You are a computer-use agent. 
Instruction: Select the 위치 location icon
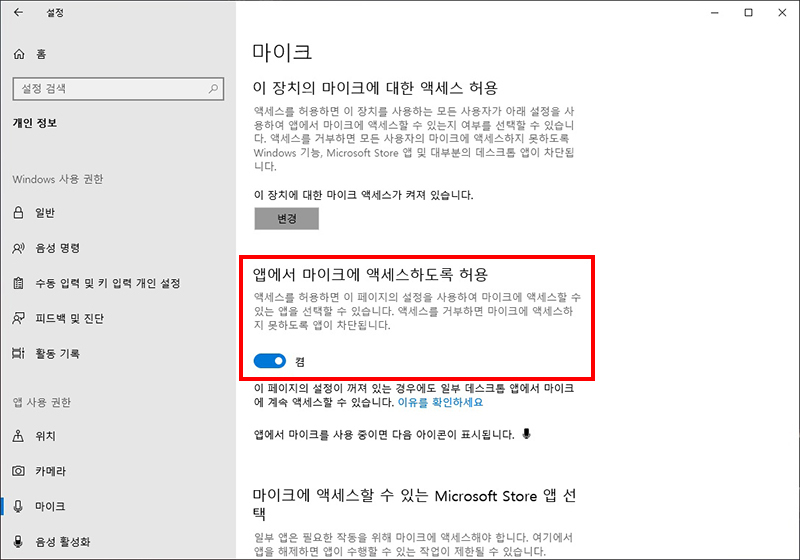pyautogui.click(x=18, y=436)
